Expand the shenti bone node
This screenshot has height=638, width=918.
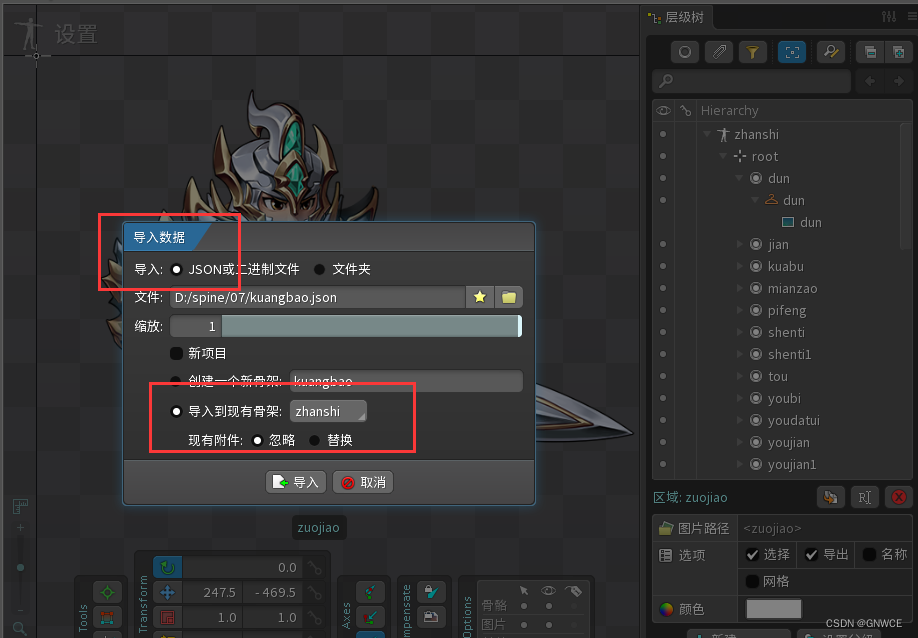coord(739,332)
